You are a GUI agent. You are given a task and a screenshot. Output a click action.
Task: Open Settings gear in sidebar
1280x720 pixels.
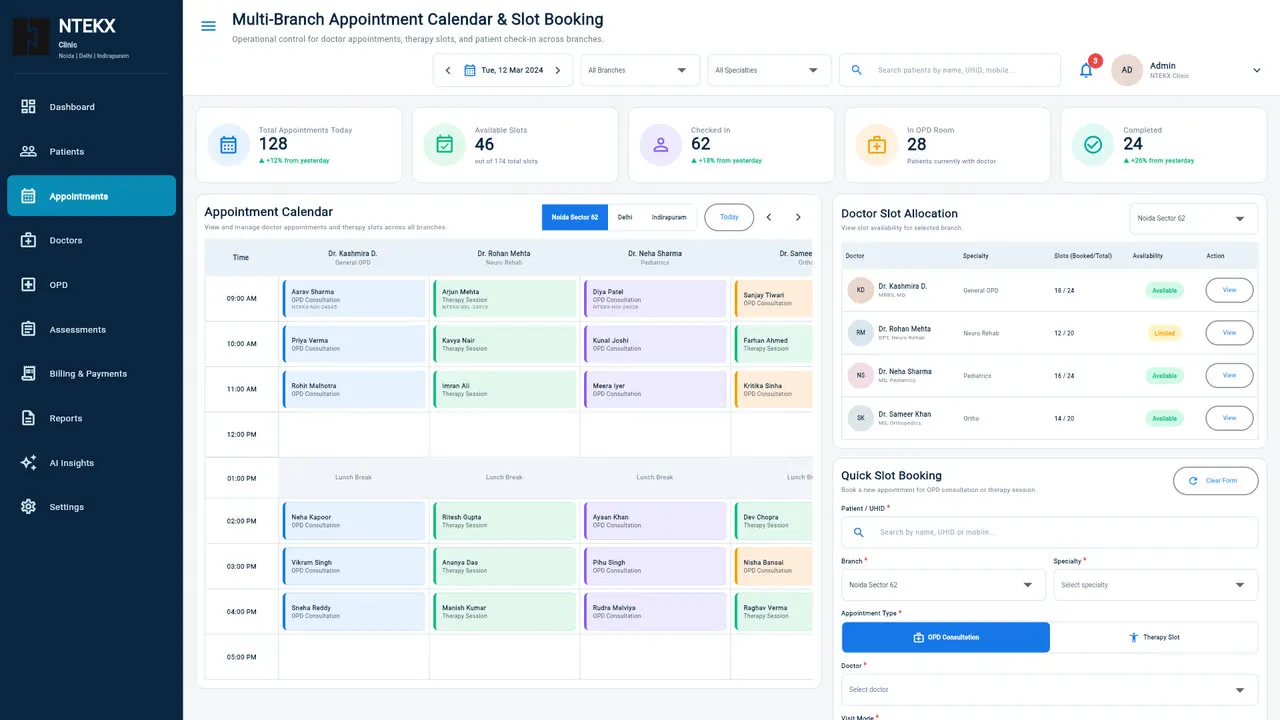28,507
